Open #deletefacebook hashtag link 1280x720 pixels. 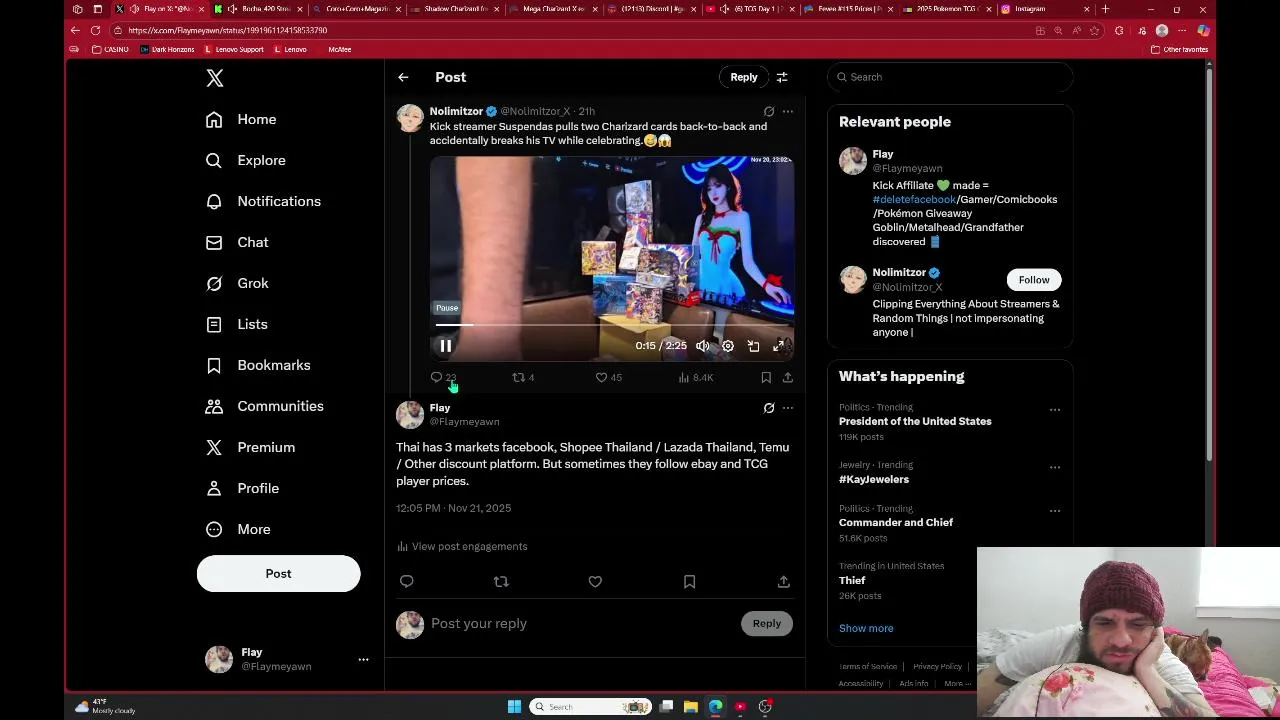[x=914, y=199]
